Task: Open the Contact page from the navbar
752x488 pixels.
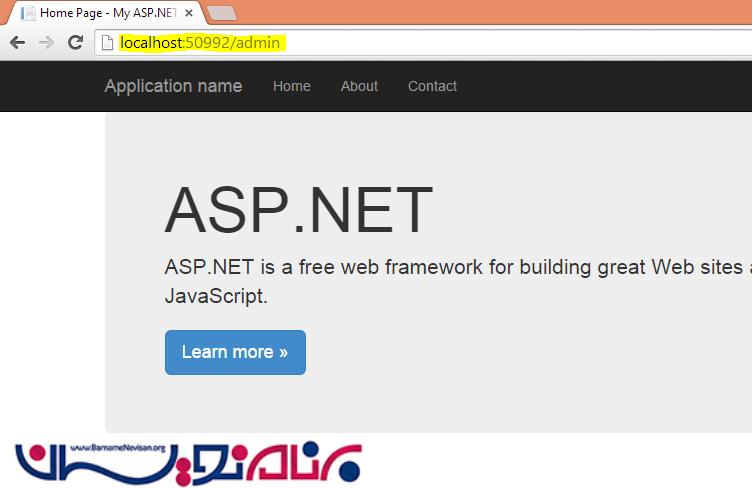Action: pos(432,86)
